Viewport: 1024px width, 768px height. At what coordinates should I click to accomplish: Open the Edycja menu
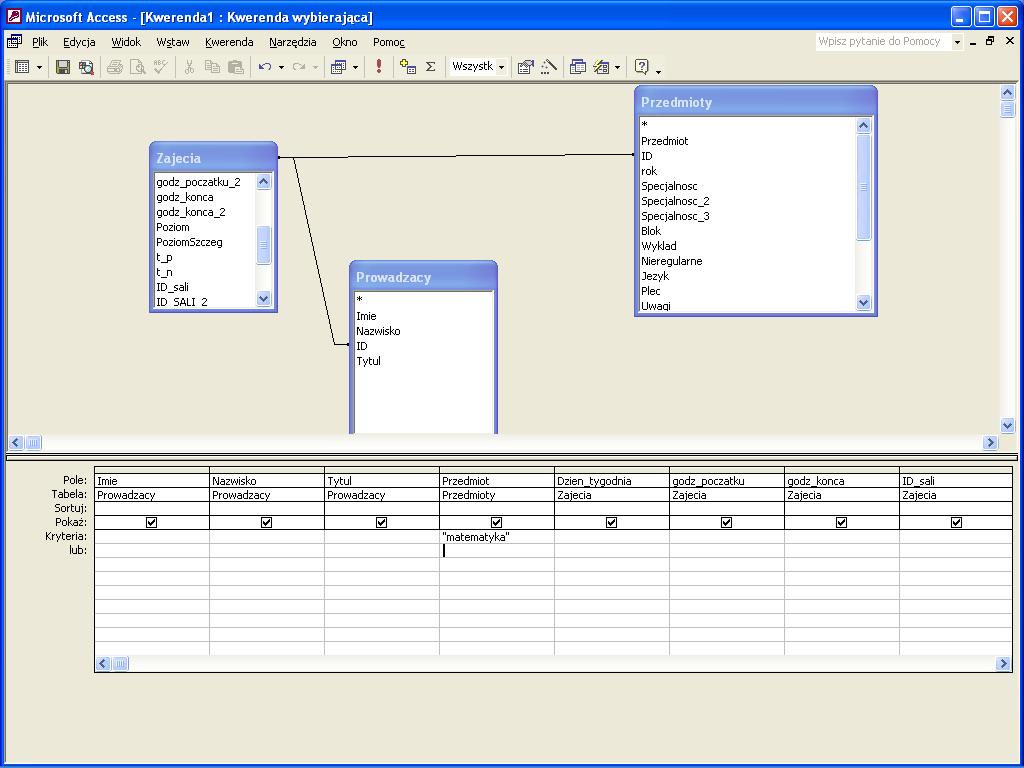79,42
